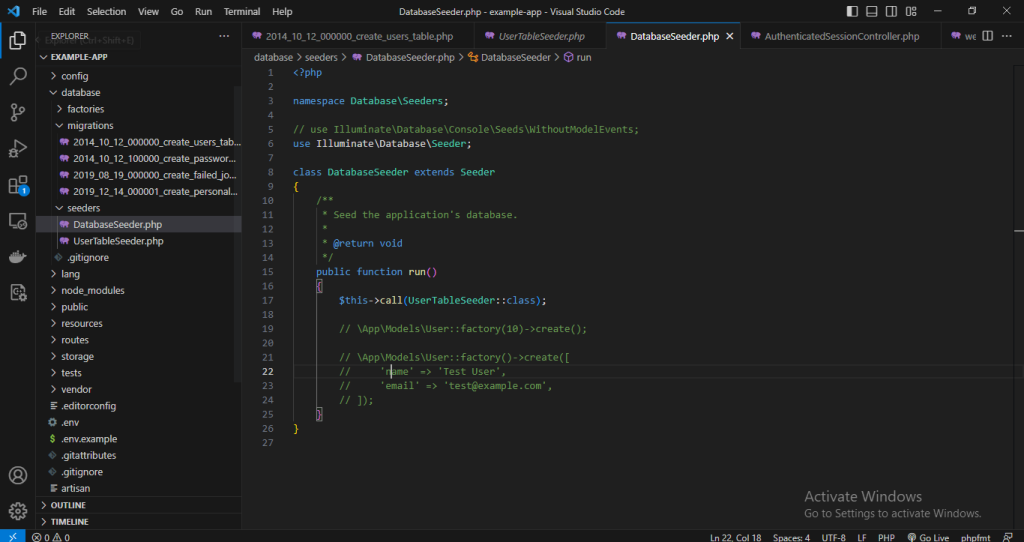Expand the config folder

tap(74, 76)
